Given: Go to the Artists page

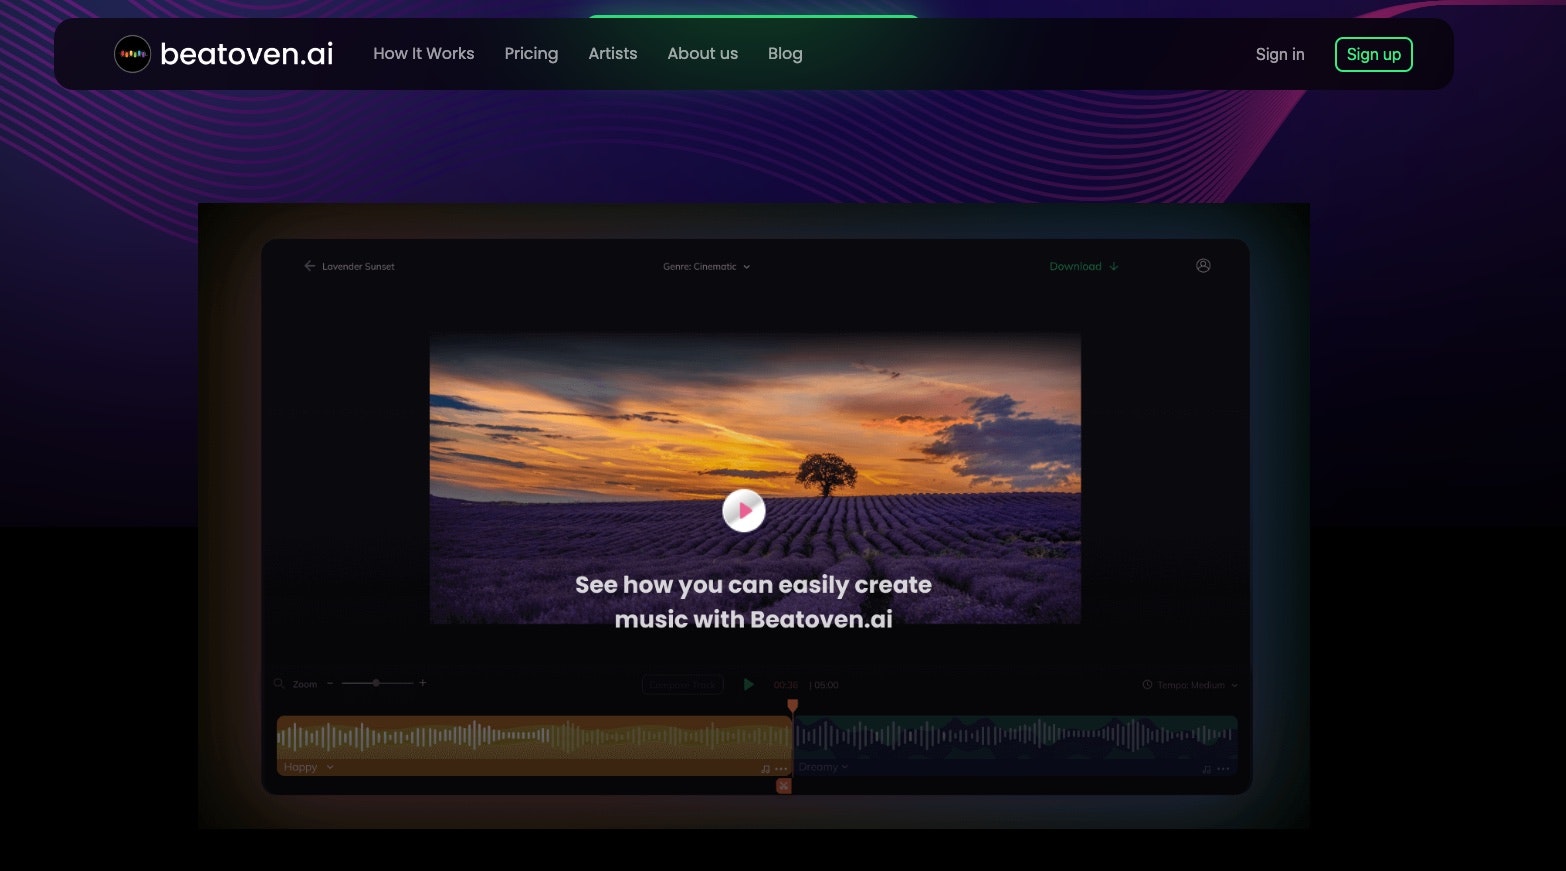Looking at the screenshot, I should (x=613, y=54).
